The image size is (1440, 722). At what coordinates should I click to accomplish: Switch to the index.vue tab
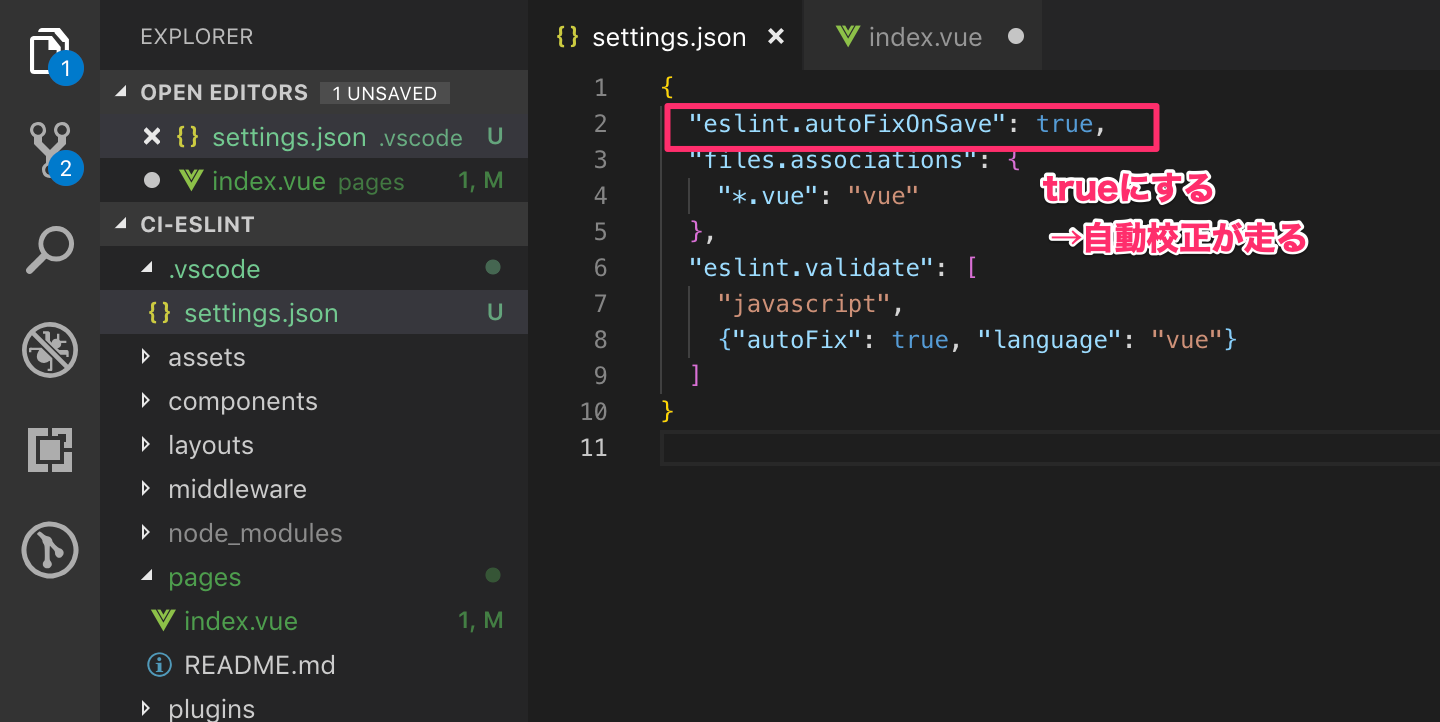923,37
